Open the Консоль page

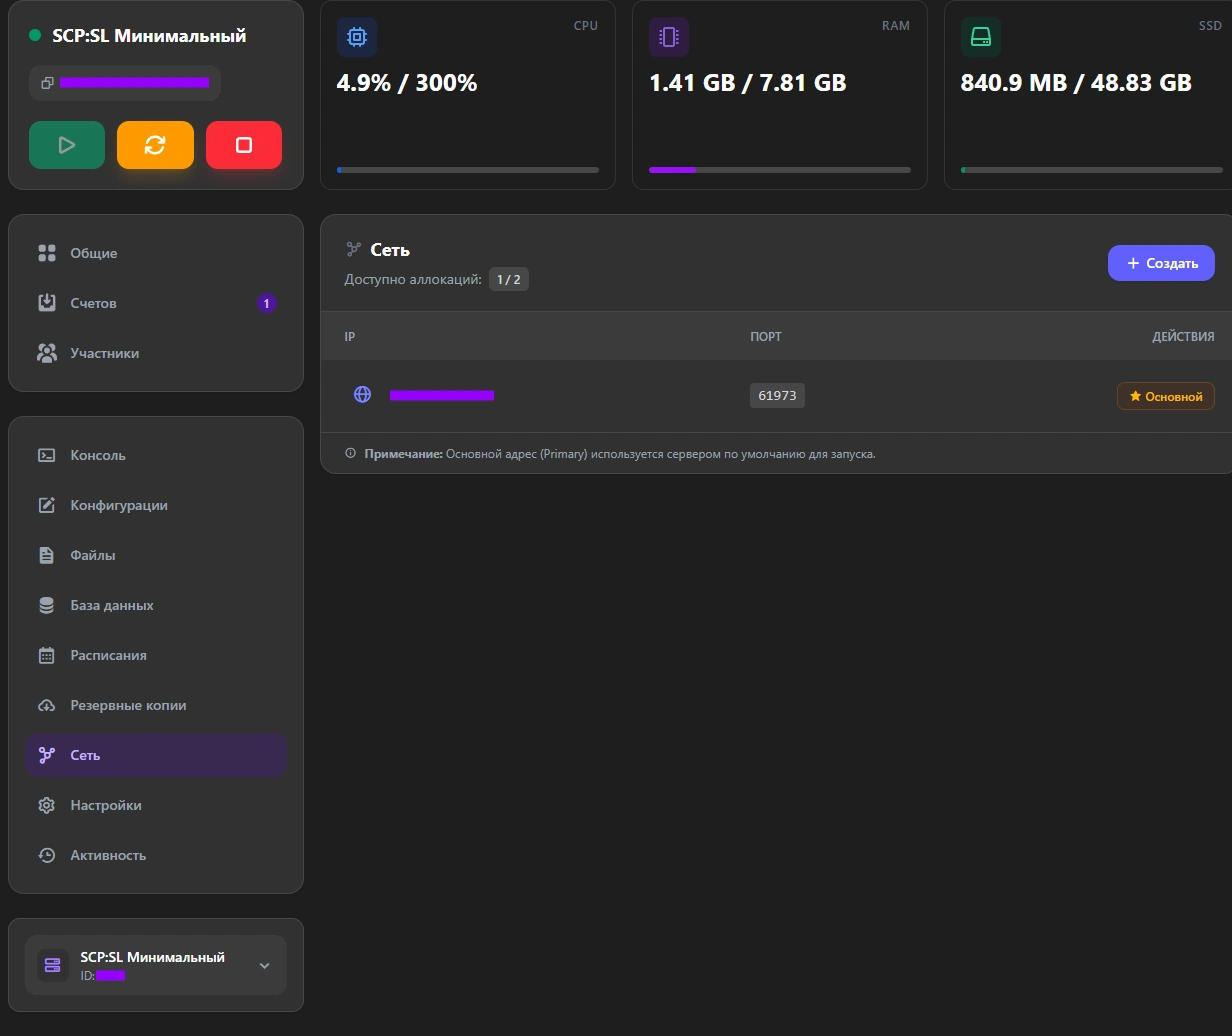point(156,455)
